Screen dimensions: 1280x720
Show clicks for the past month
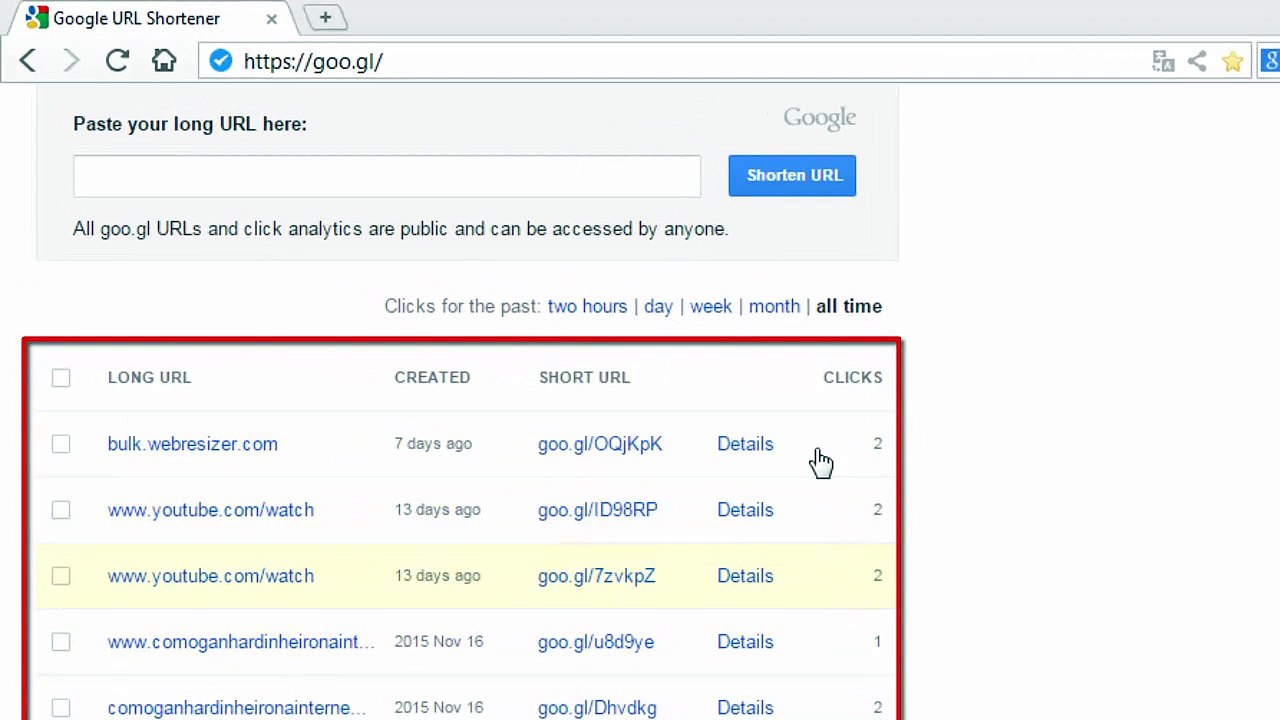pyautogui.click(x=774, y=306)
